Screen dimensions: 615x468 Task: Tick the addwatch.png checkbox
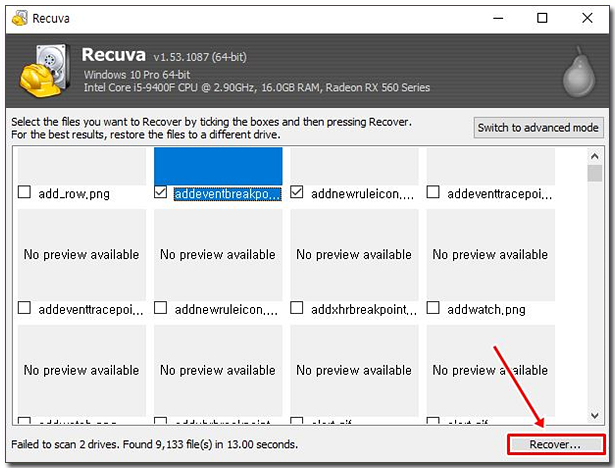click(433, 308)
